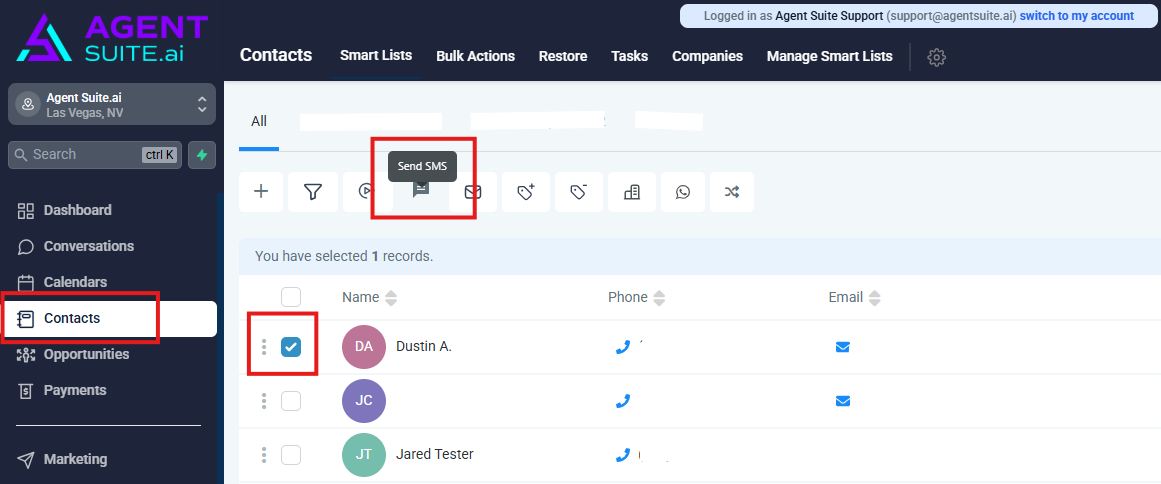Click phone icon for Dustin A.
This screenshot has width=1161, height=484.
click(623, 346)
